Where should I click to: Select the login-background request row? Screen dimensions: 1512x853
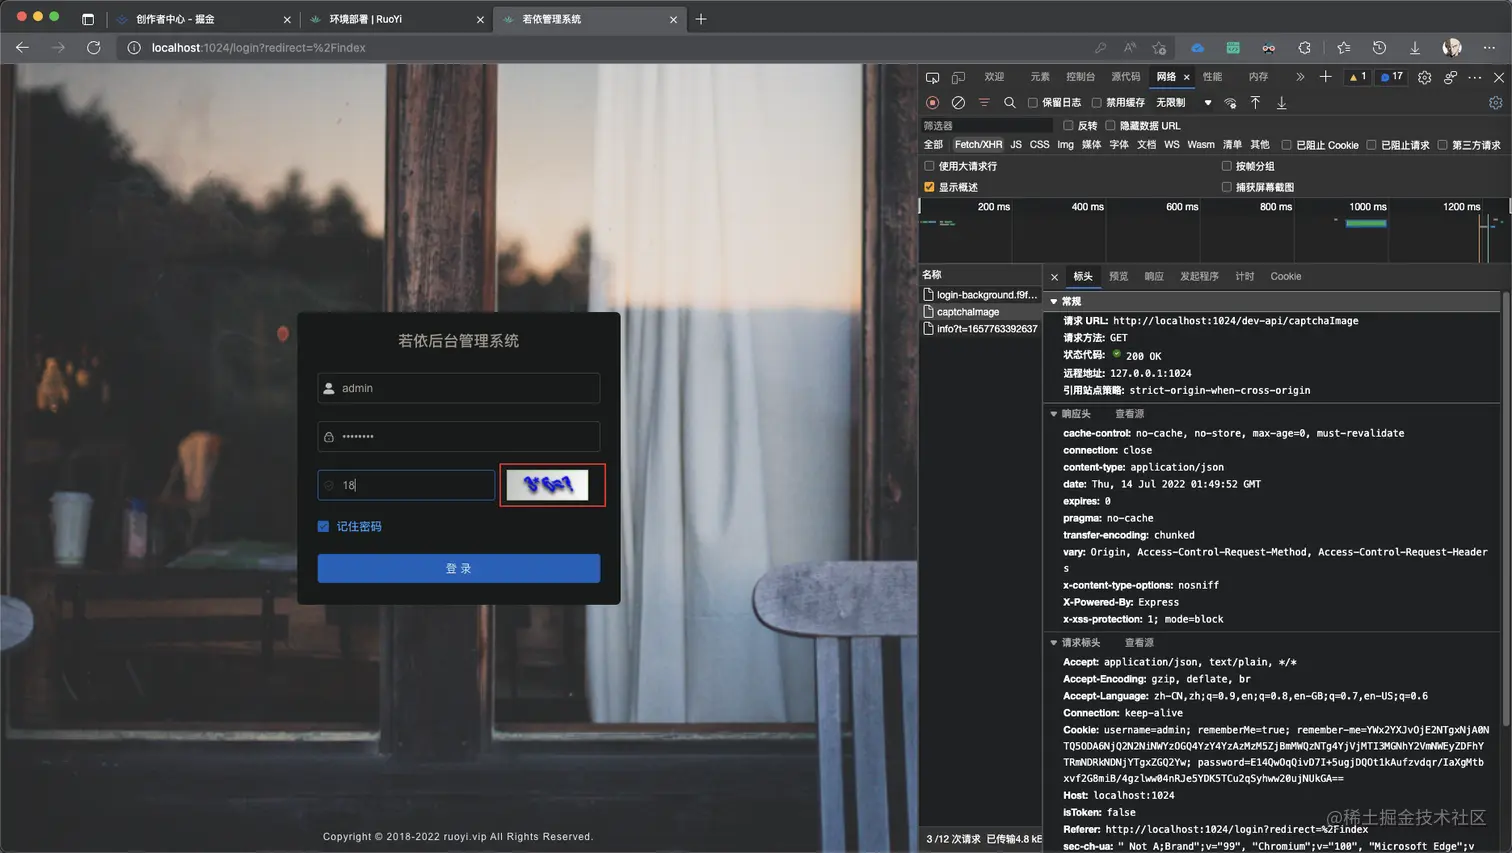tap(981, 295)
